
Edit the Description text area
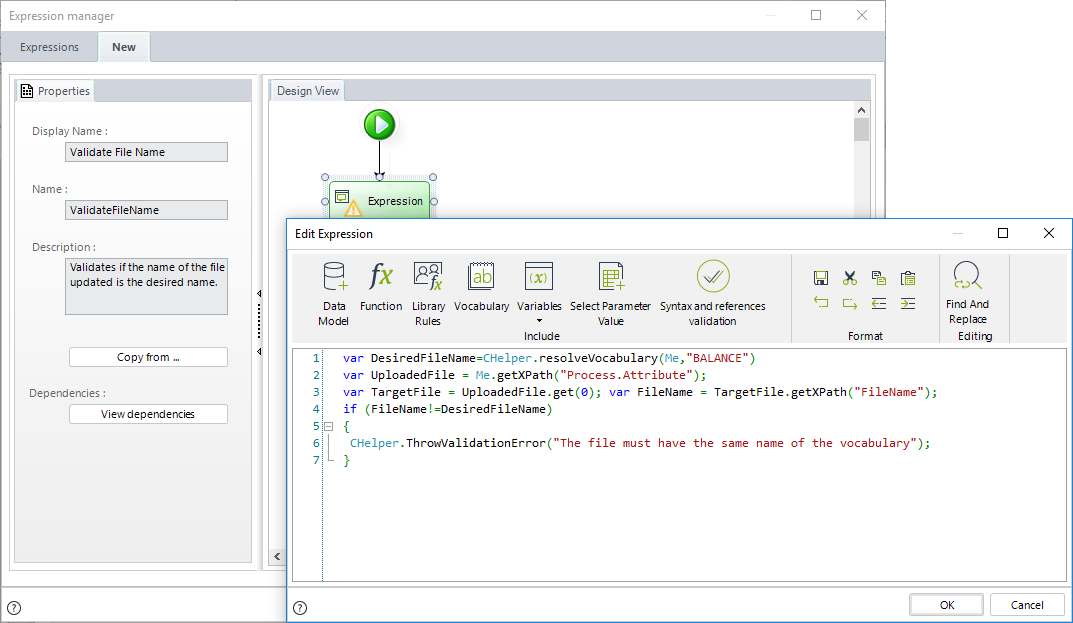[146, 286]
